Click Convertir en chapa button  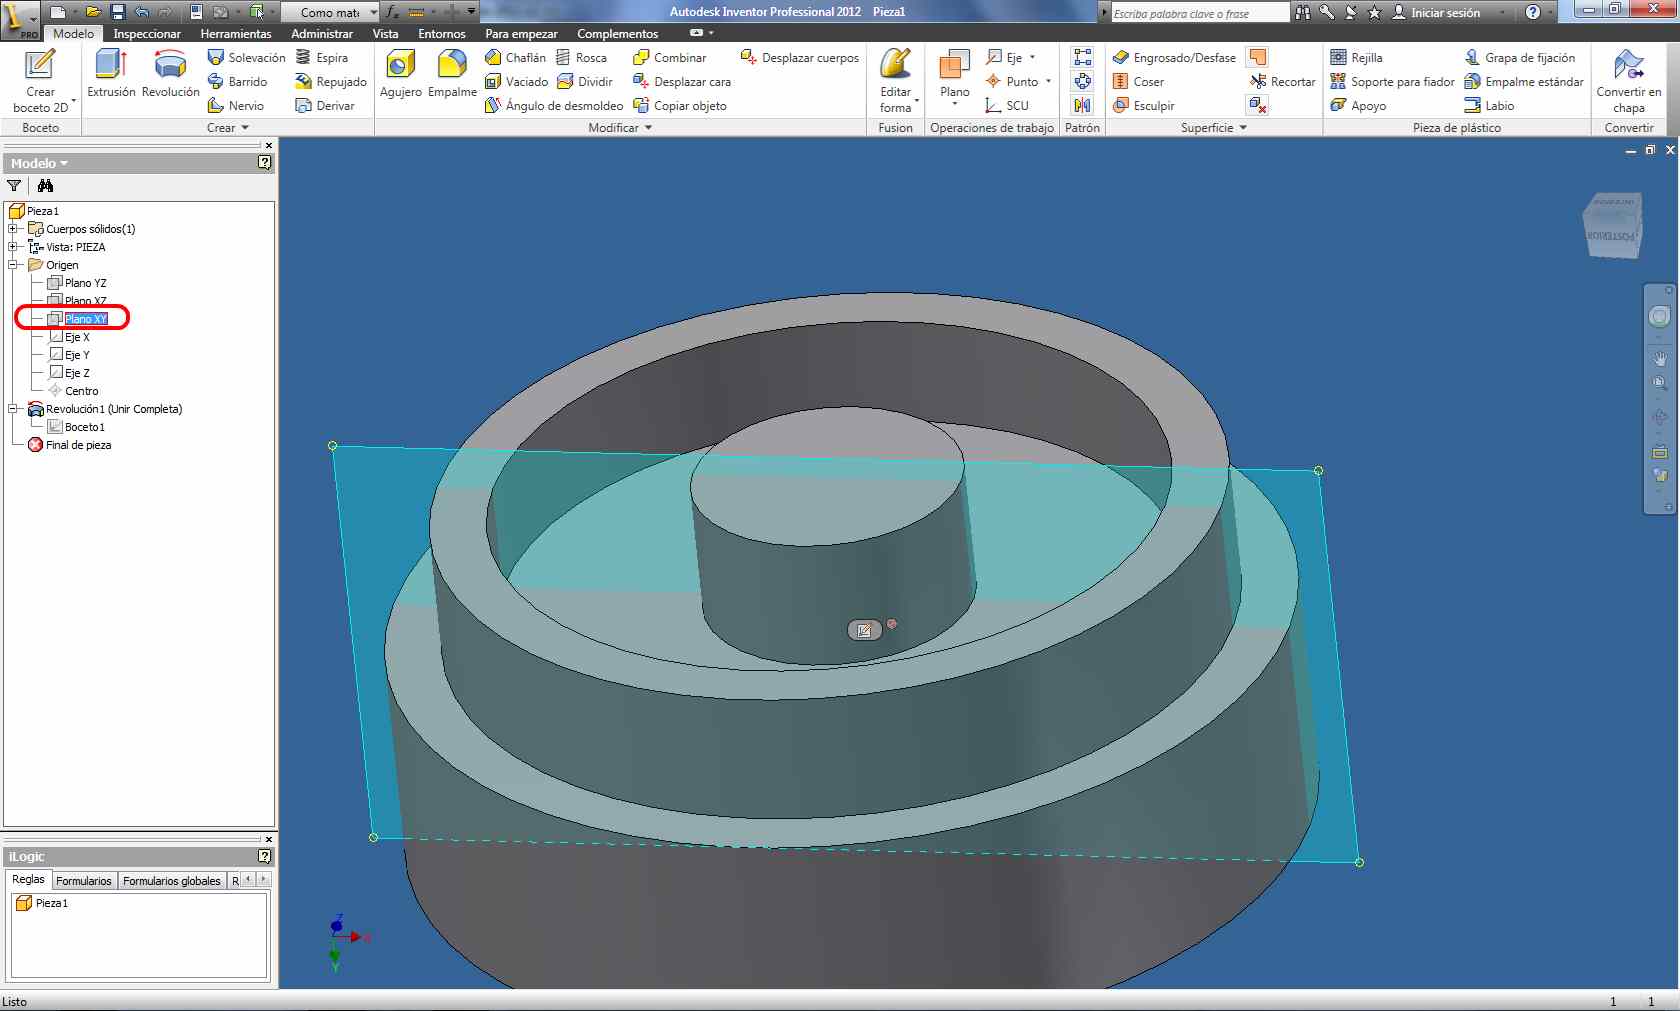pyautogui.click(x=1628, y=80)
